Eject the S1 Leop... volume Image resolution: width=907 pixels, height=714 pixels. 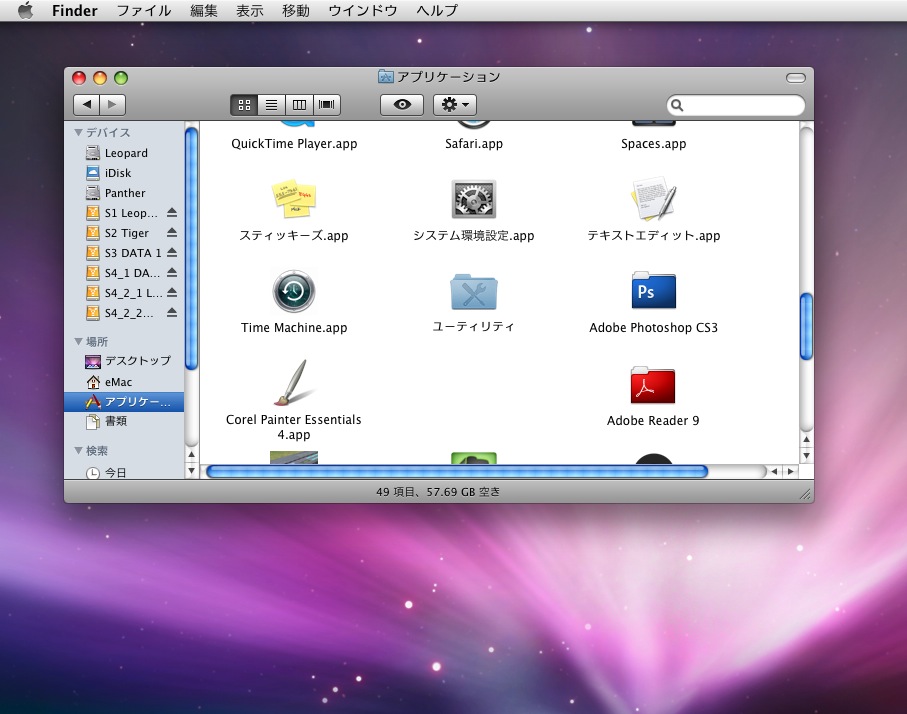coord(172,212)
